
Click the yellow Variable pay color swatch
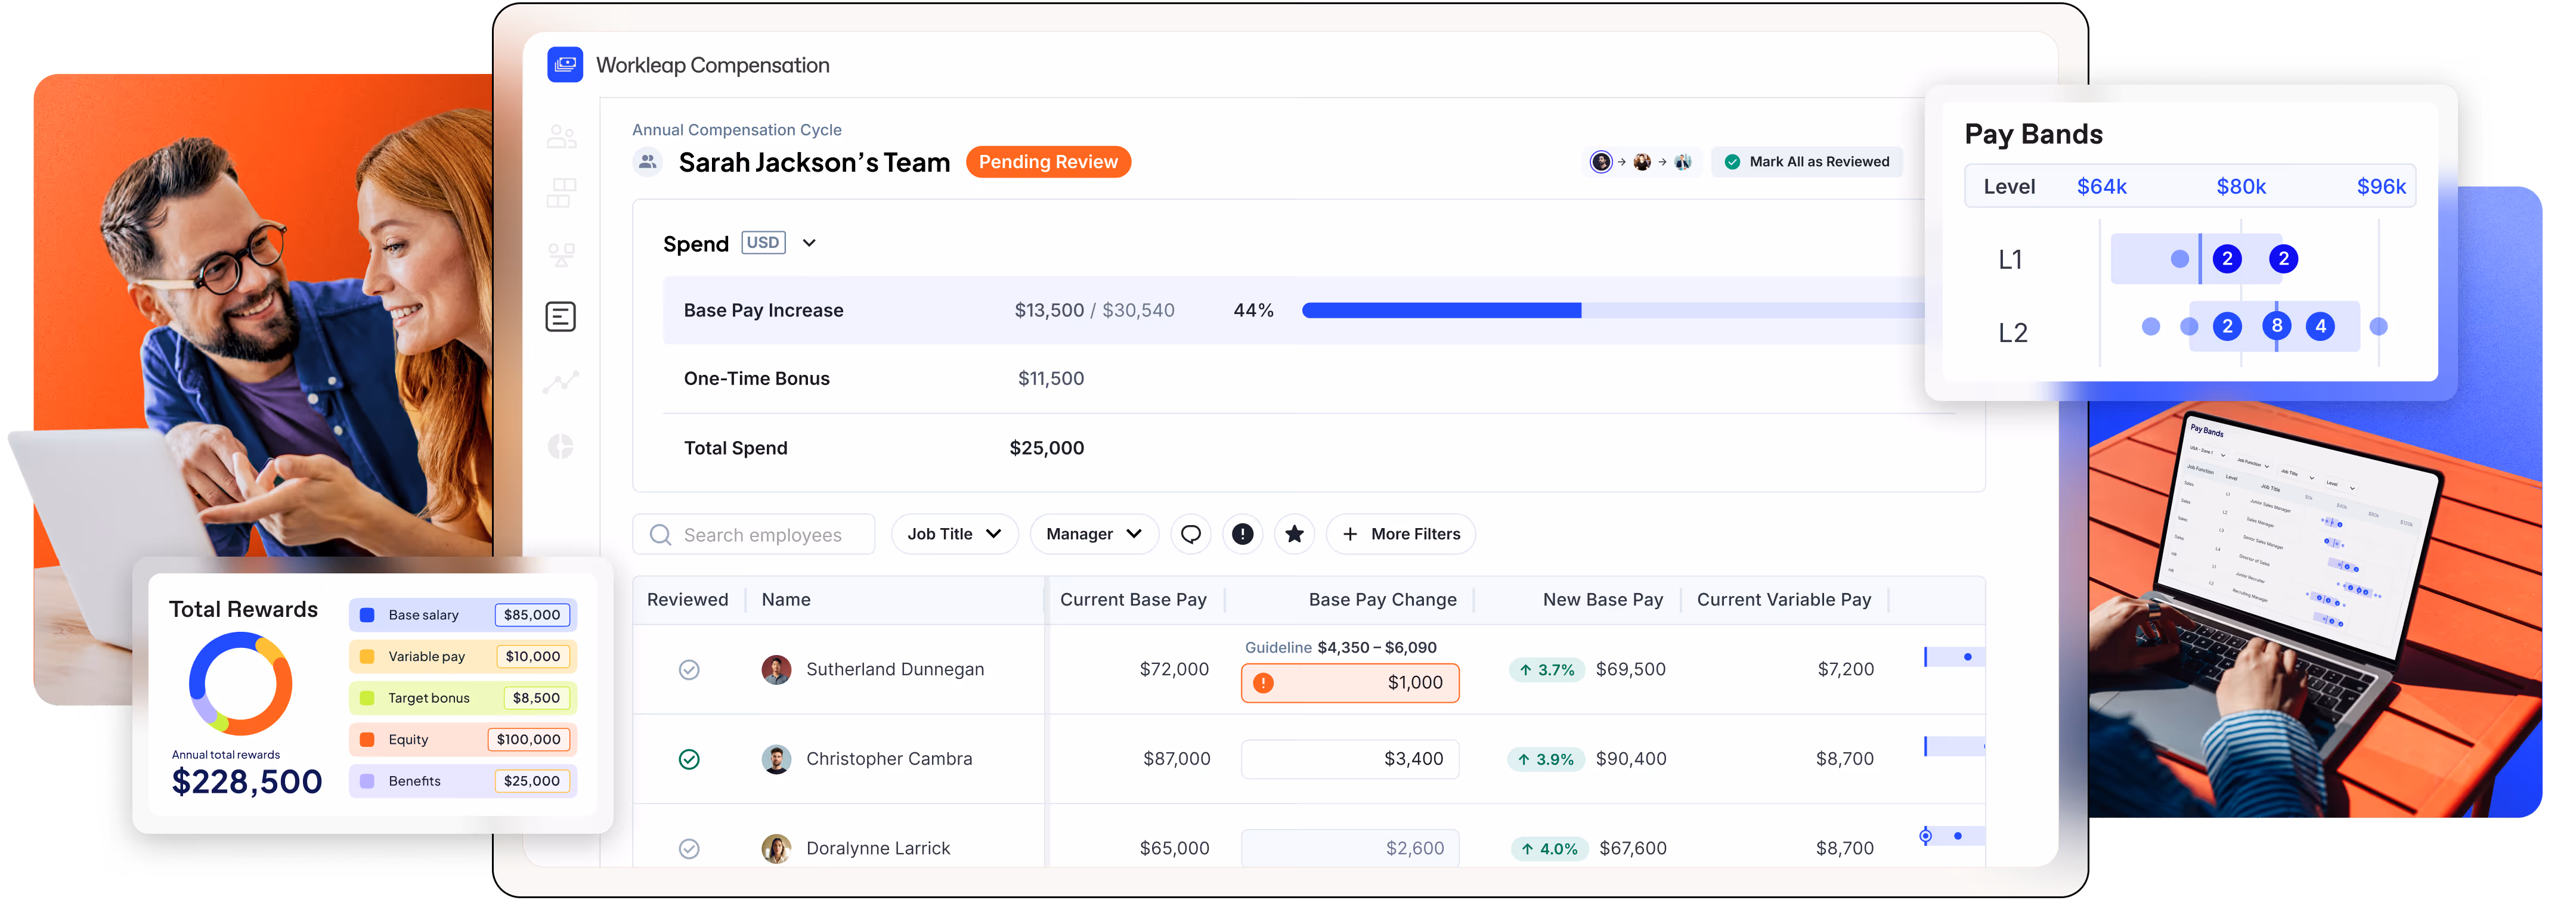pyautogui.click(x=367, y=657)
